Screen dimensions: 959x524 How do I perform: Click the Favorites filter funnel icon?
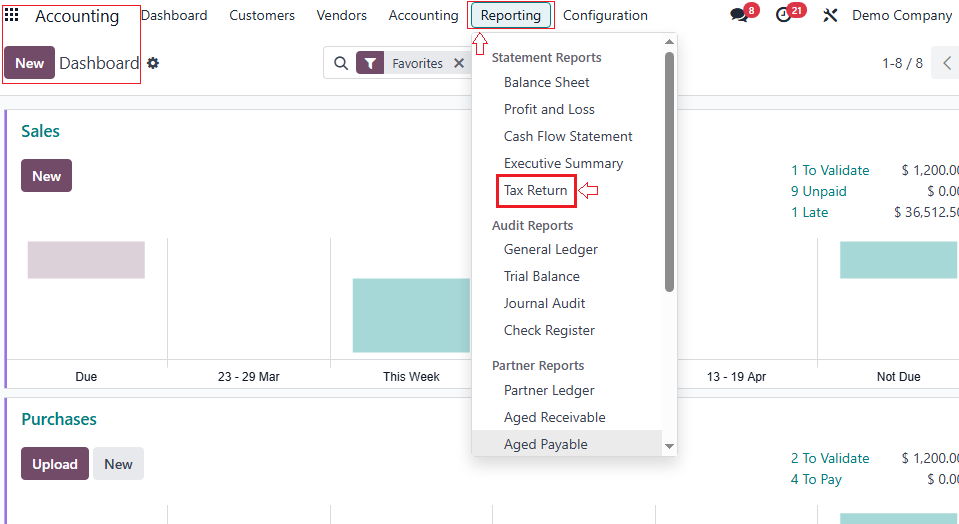point(370,63)
